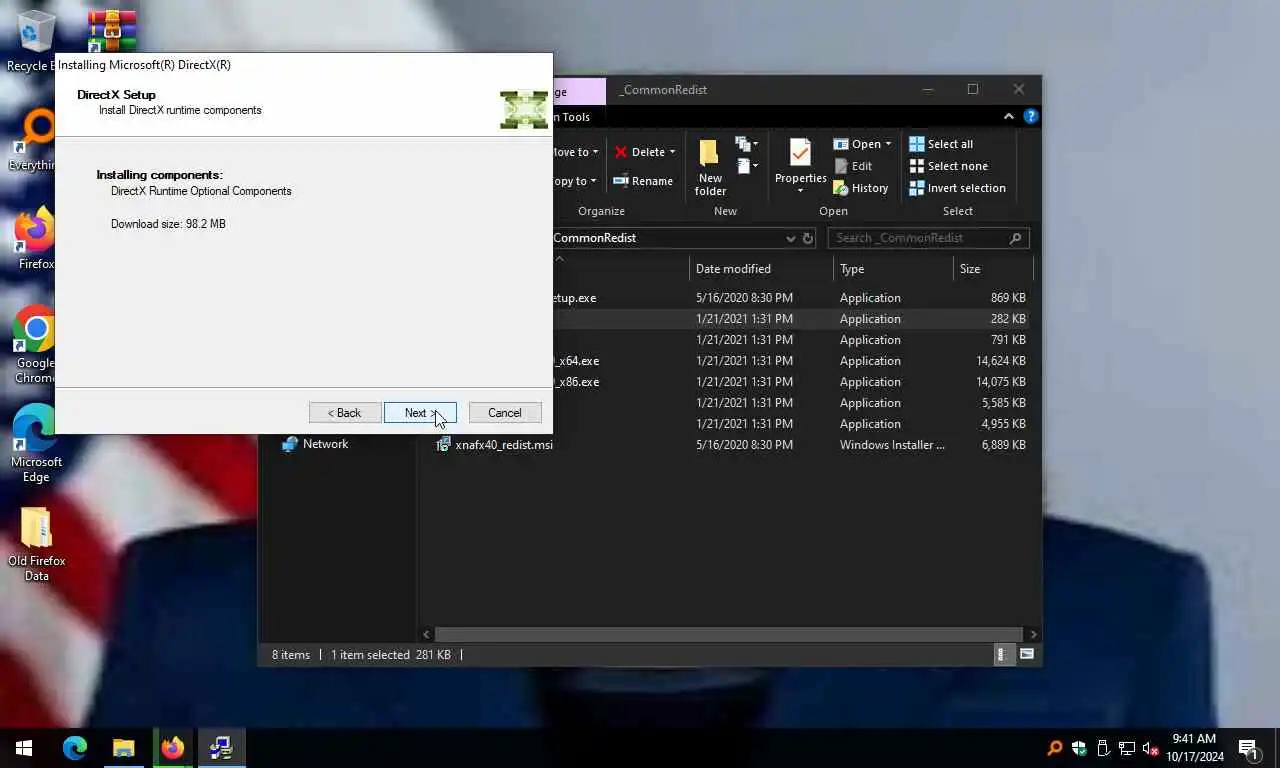Click Edit in the Open group
The width and height of the screenshot is (1280, 768).
[x=852, y=166]
